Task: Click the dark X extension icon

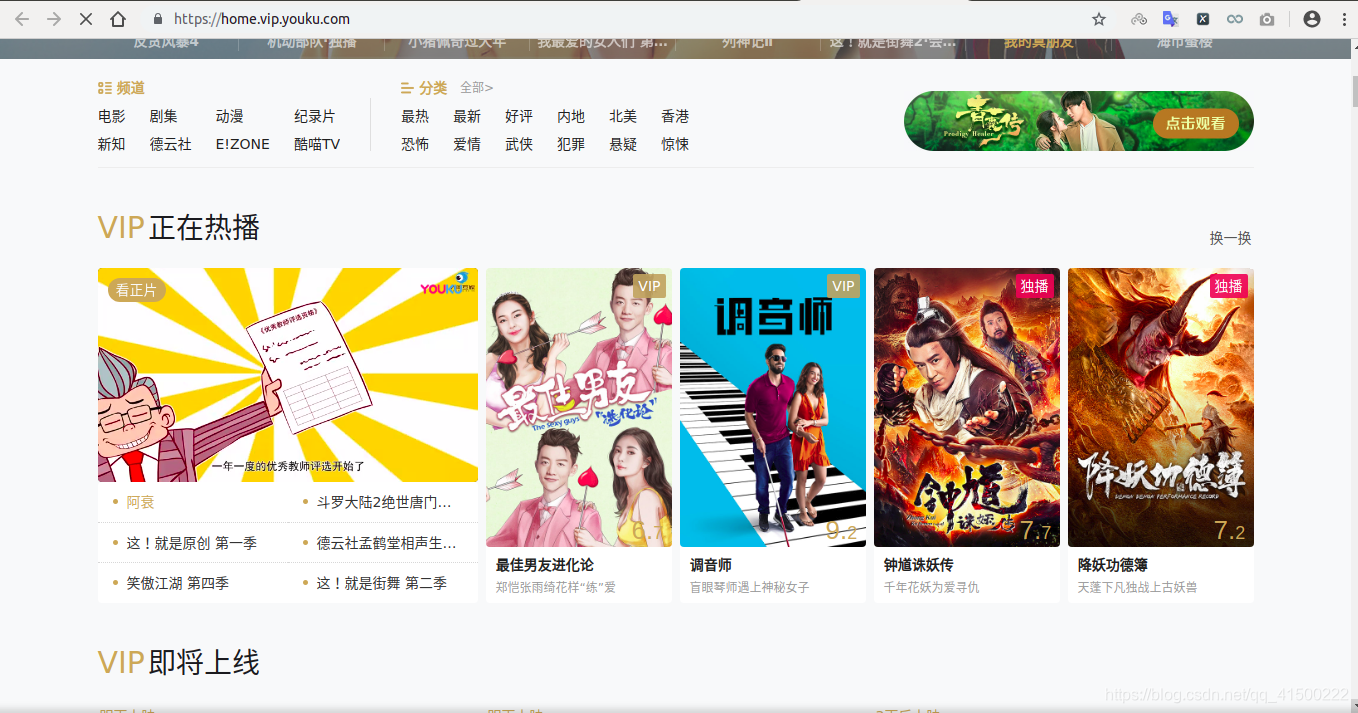Action: point(1203,19)
